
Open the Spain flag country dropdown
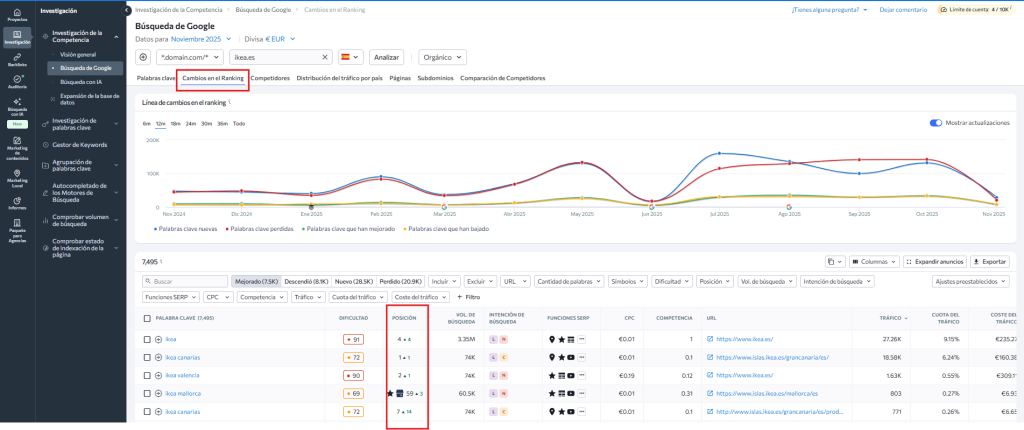[350, 57]
